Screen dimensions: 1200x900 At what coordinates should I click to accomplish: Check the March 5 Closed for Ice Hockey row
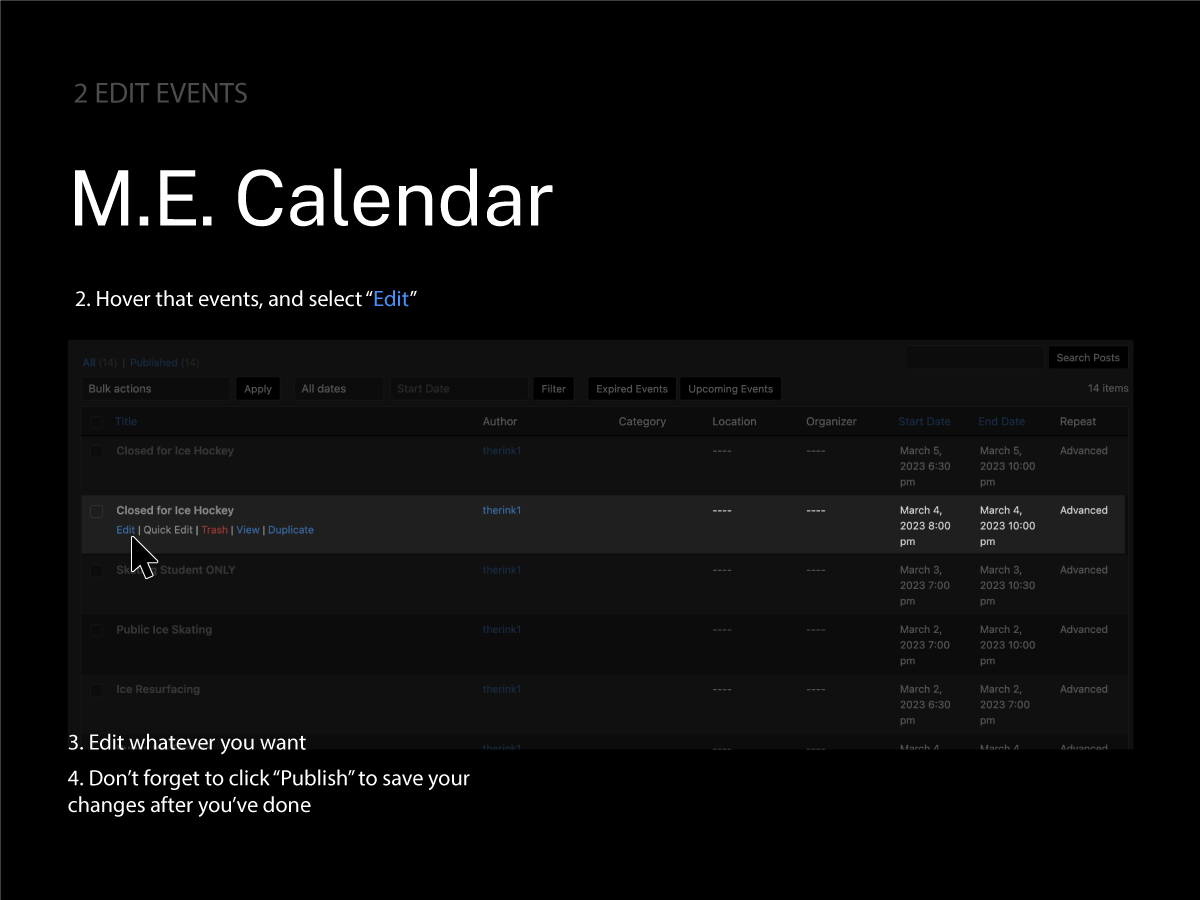click(x=96, y=452)
